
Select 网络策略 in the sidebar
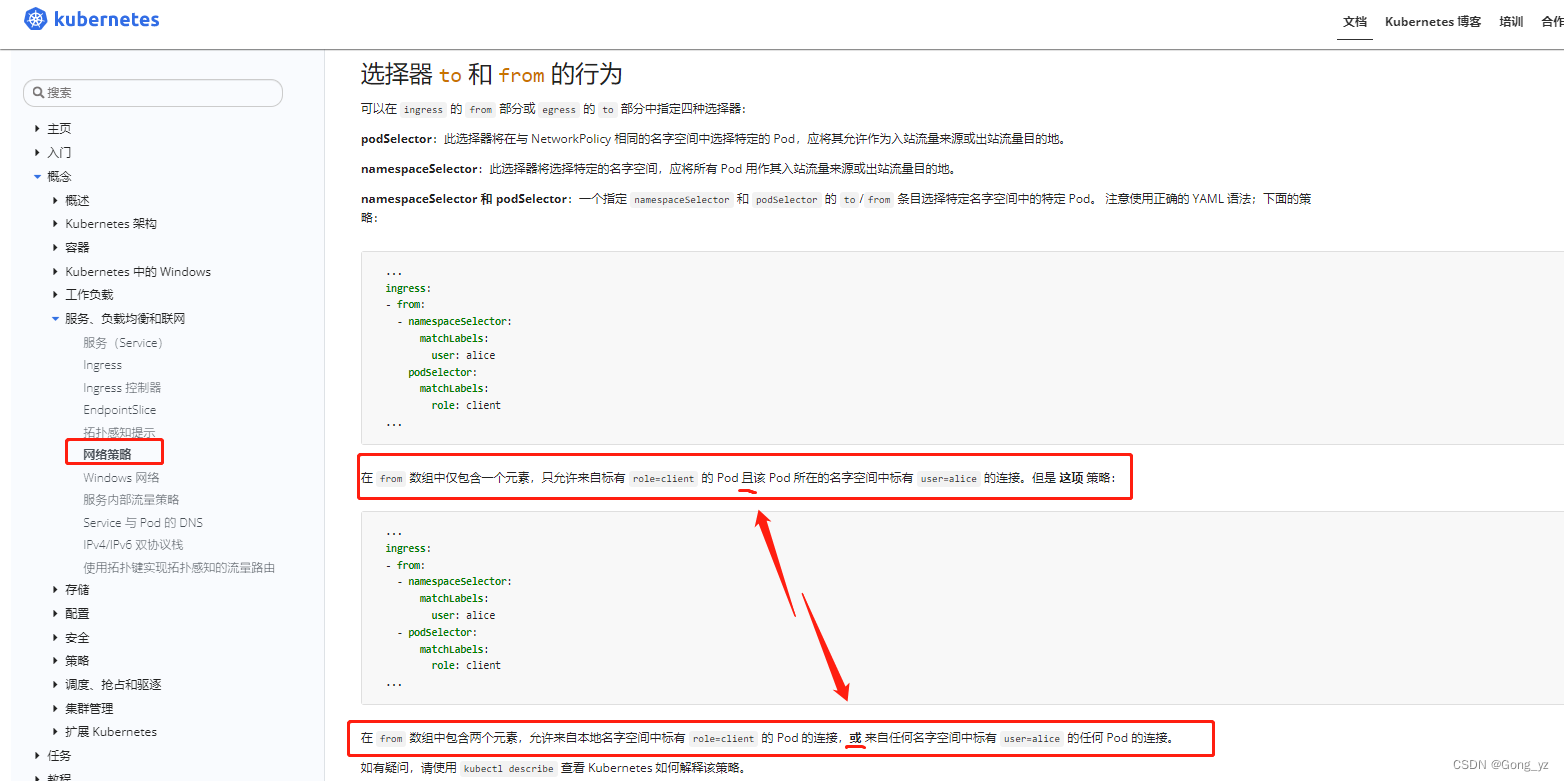107,454
